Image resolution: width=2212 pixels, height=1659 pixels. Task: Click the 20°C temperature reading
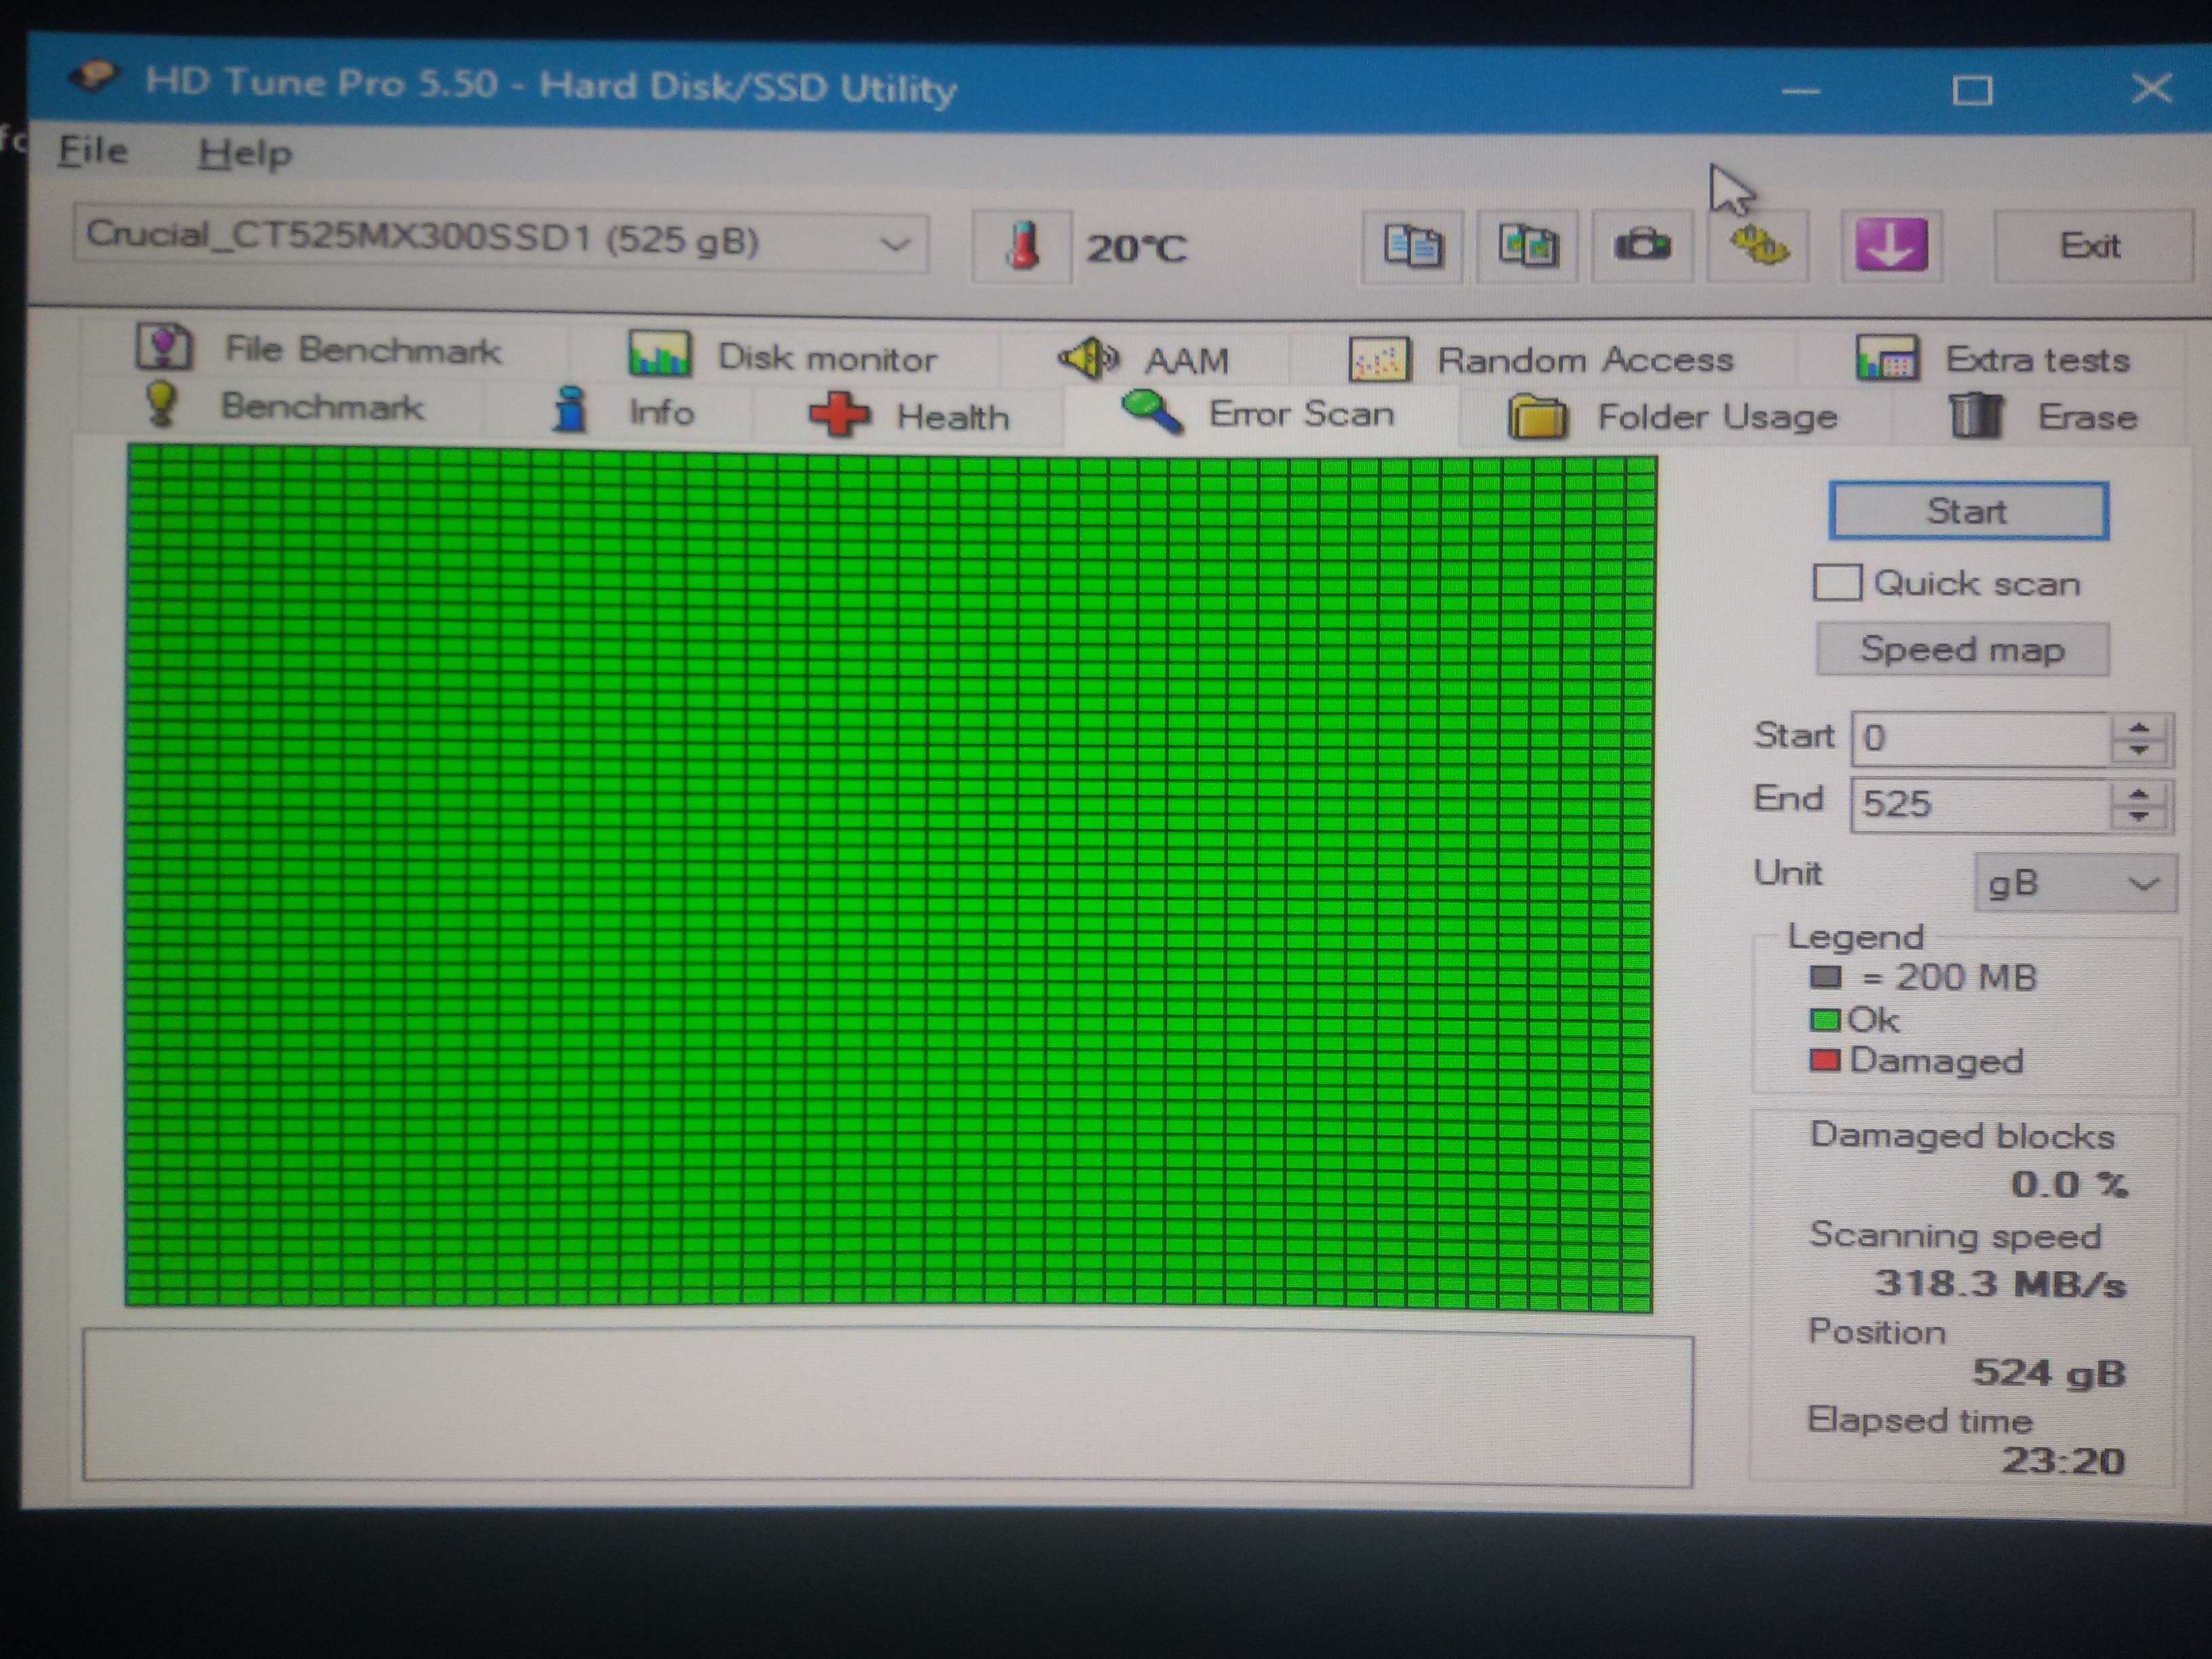[1137, 248]
